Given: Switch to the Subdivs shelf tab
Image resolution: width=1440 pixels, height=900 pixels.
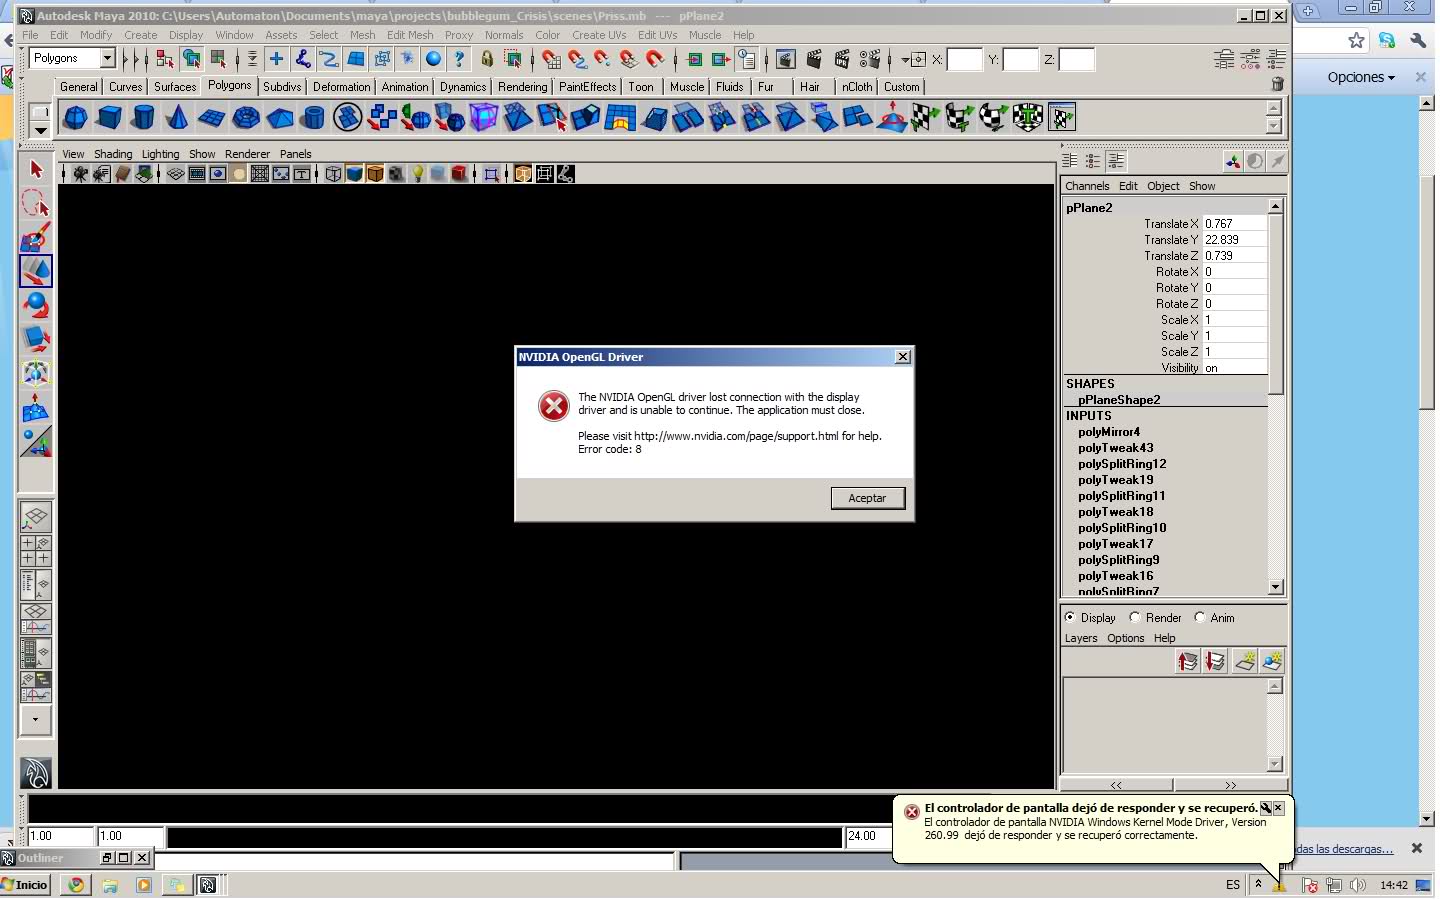Looking at the screenshot, I should pos(282,87).
